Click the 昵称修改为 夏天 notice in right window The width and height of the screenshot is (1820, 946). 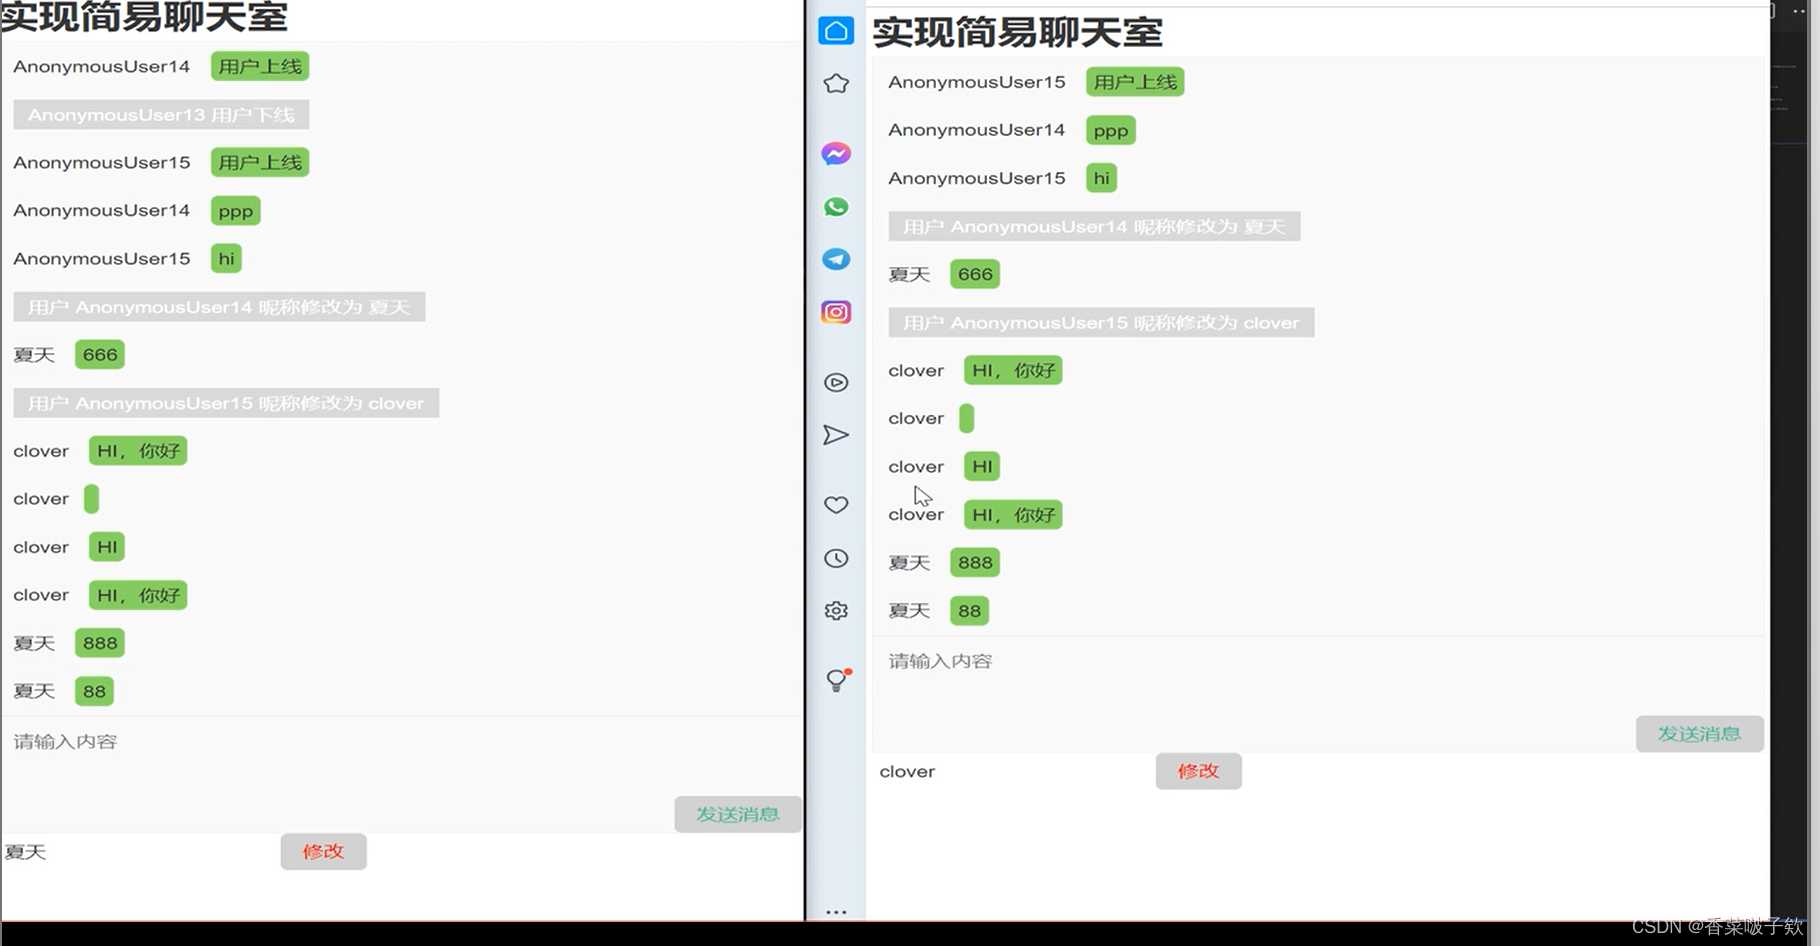pos(1094,226)
